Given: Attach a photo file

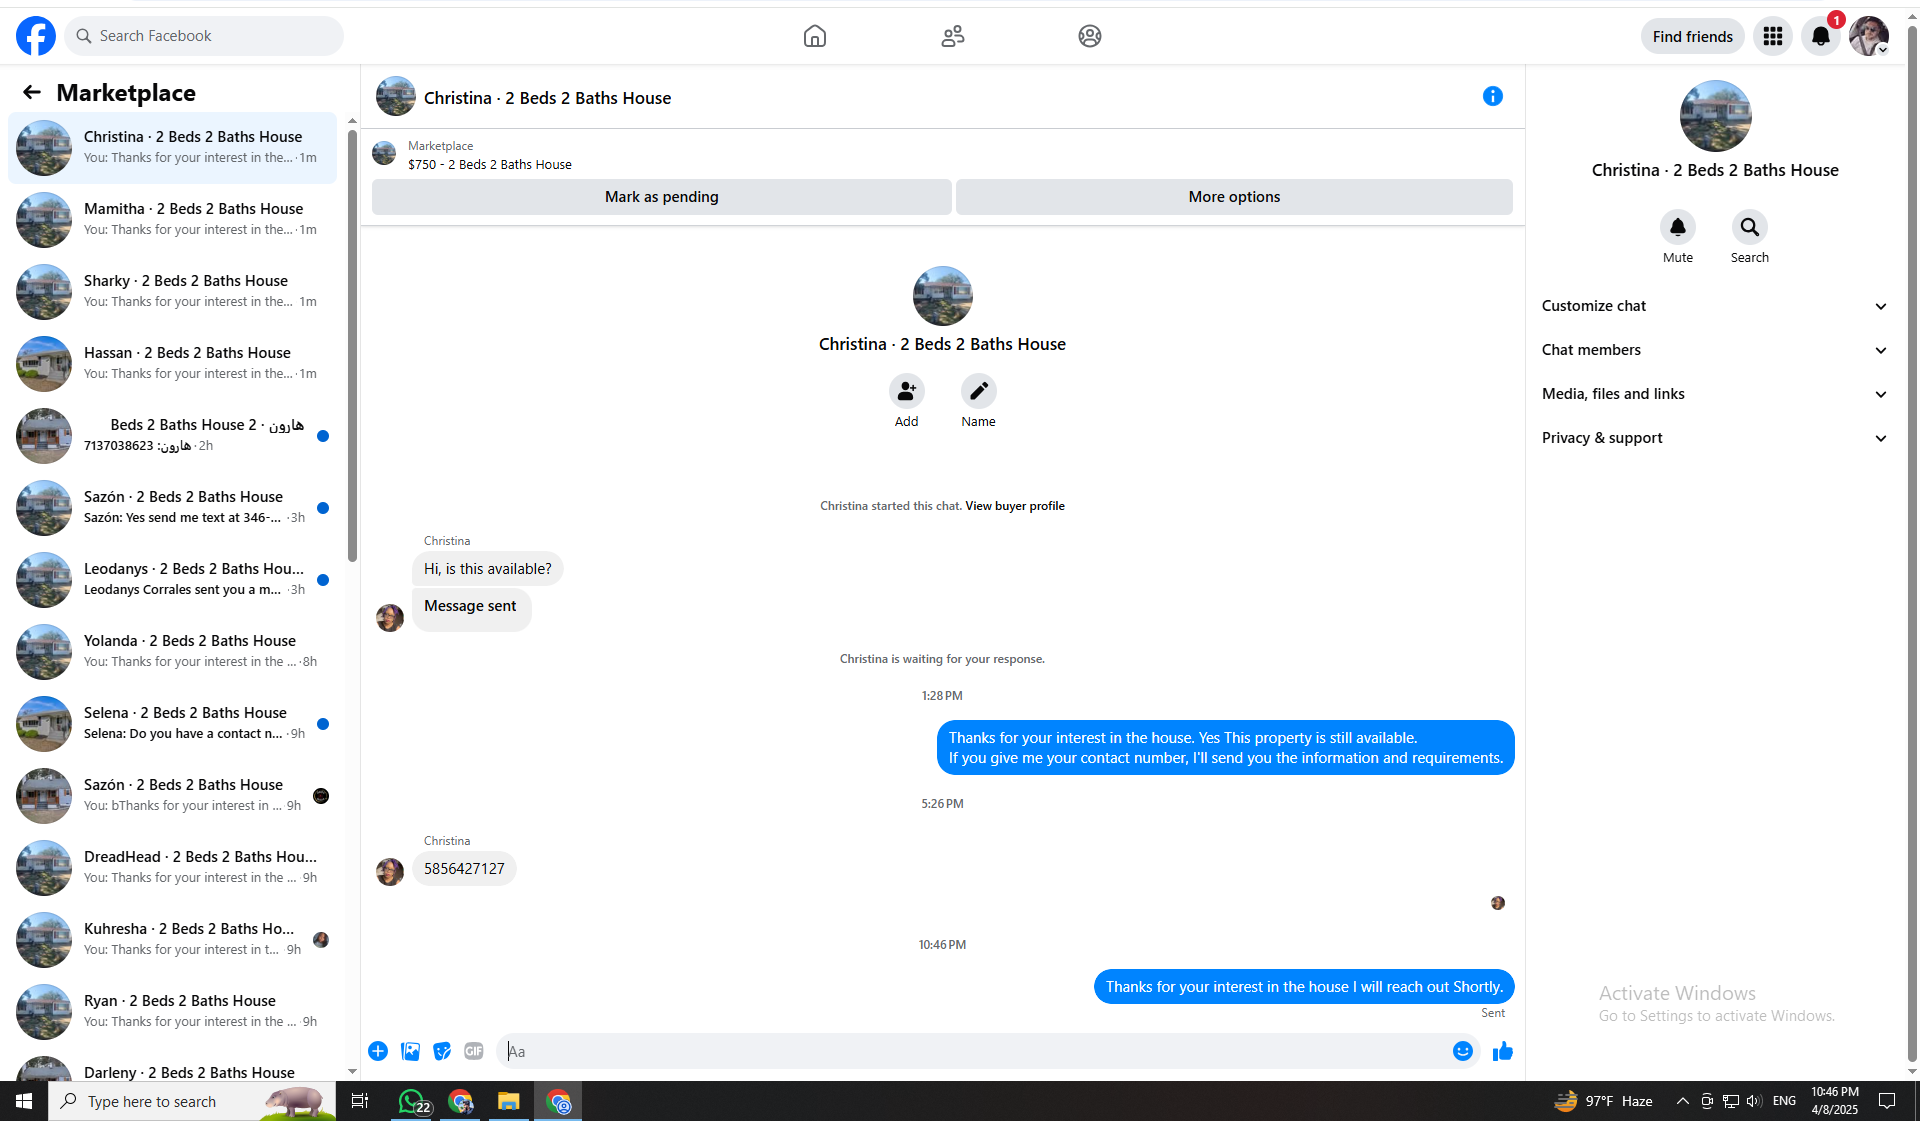Looking at the screenshot, I should point(410,1051).
